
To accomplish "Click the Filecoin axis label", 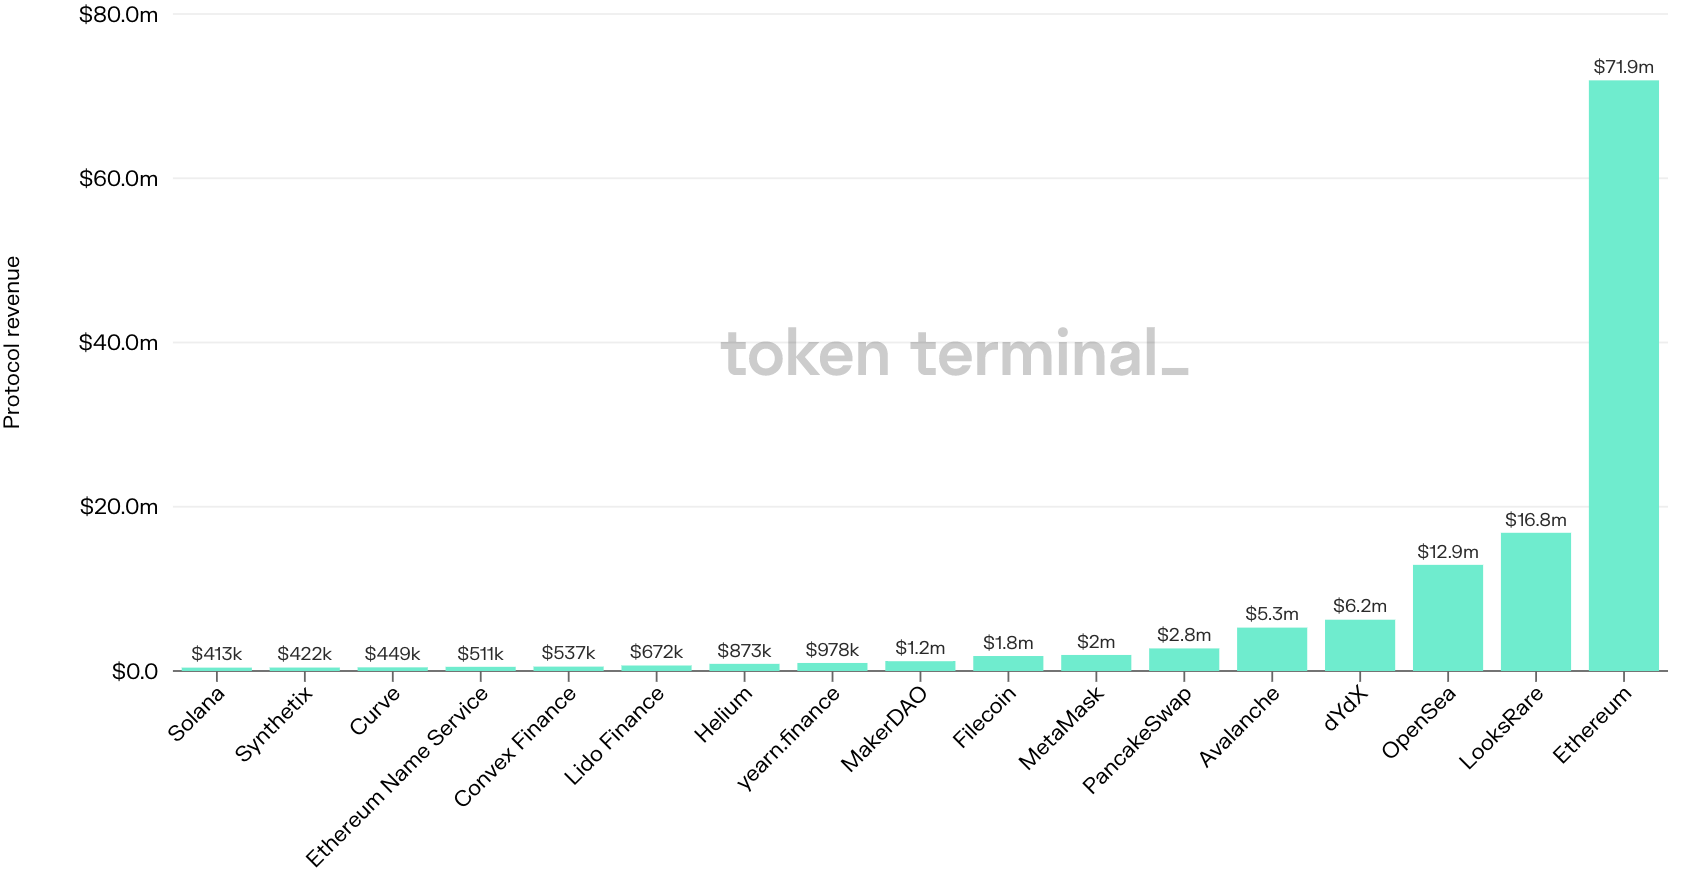I will click(x=984, y=718).
